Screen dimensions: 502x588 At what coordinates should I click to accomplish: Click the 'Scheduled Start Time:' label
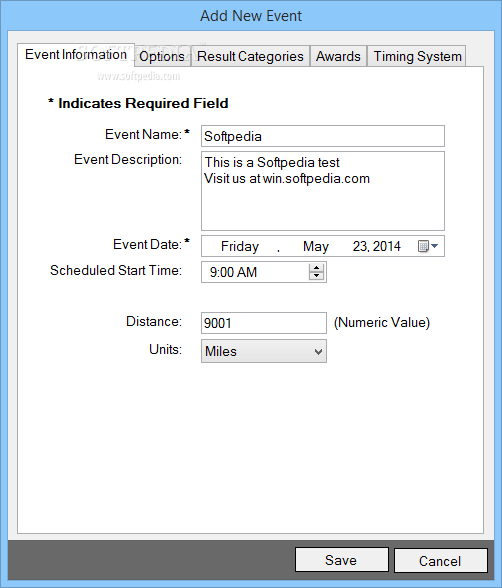(x=116, y=270)
